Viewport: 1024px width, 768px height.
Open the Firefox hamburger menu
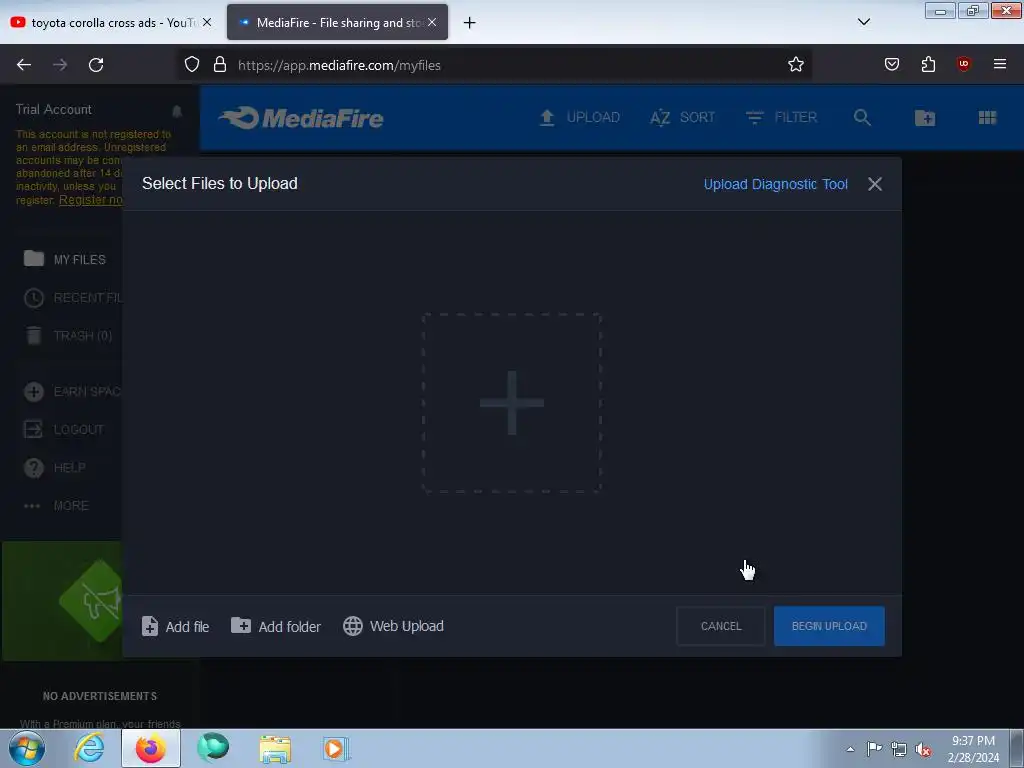click(1000, 64)
